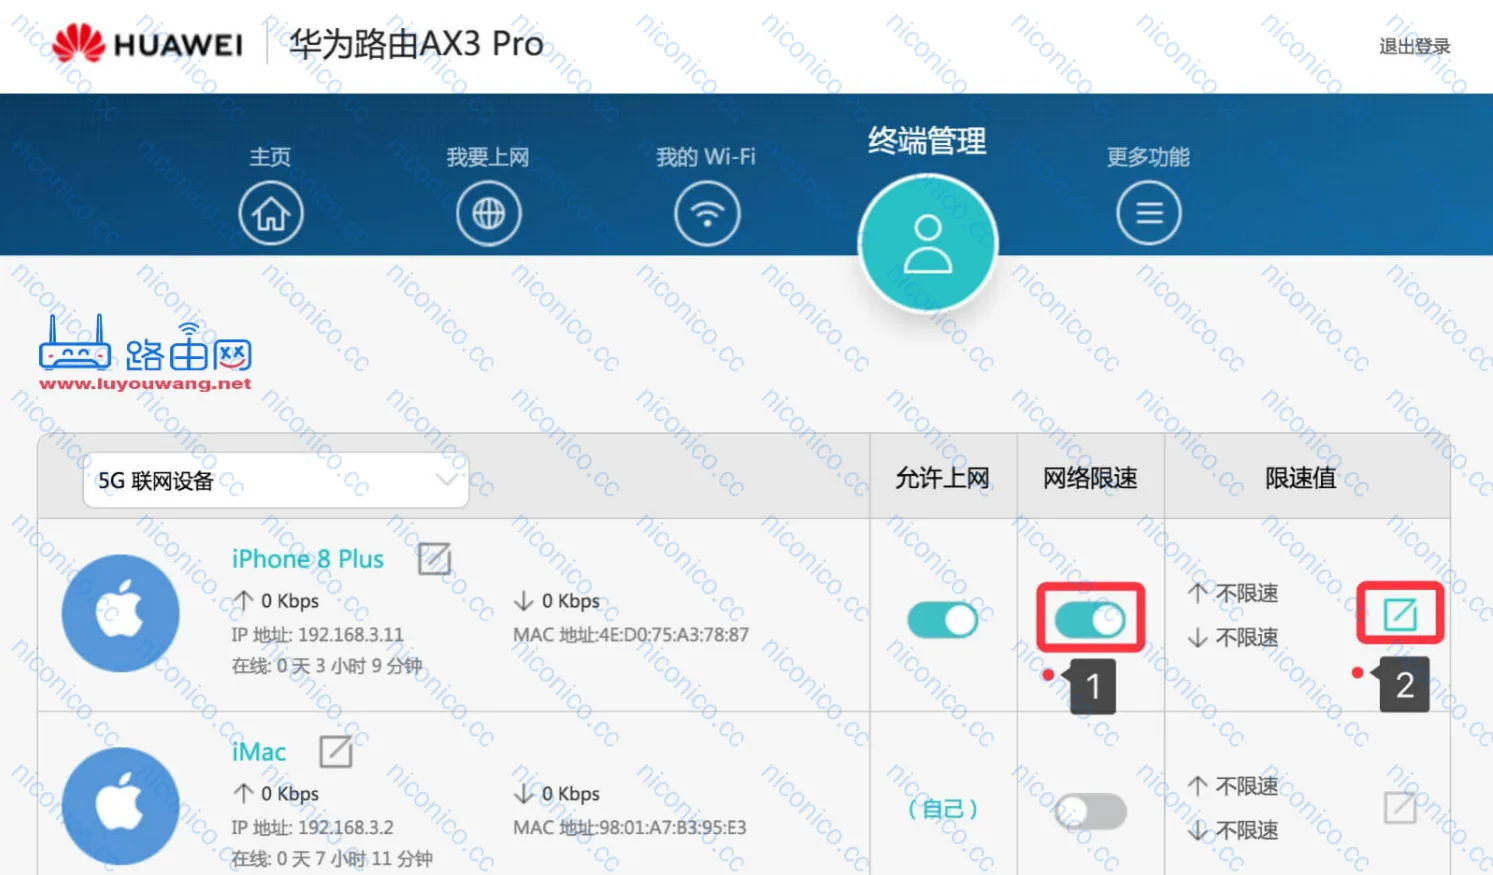Open the home page house icon
The image size is (1493, 875).
point(270,213)
